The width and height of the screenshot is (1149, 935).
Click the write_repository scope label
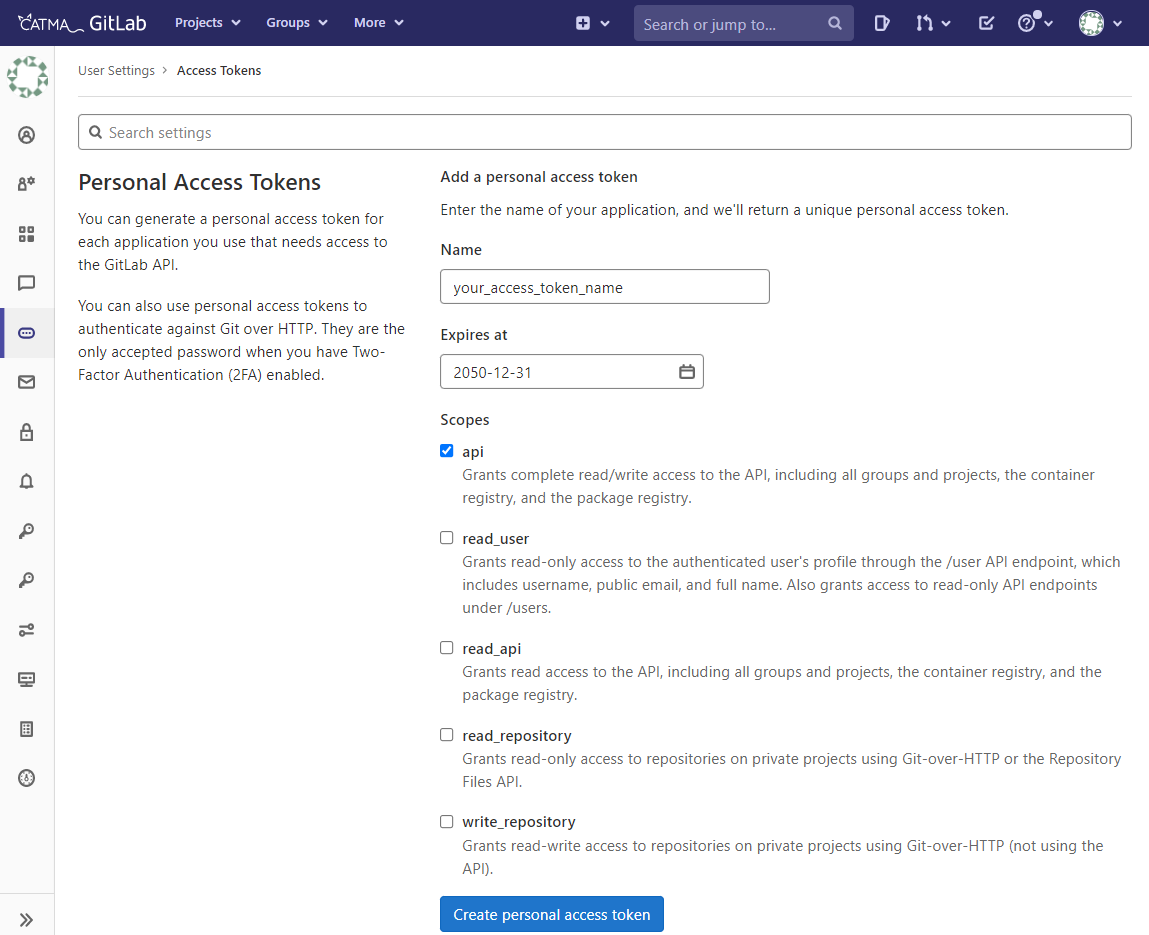click(x=519, y=822)
